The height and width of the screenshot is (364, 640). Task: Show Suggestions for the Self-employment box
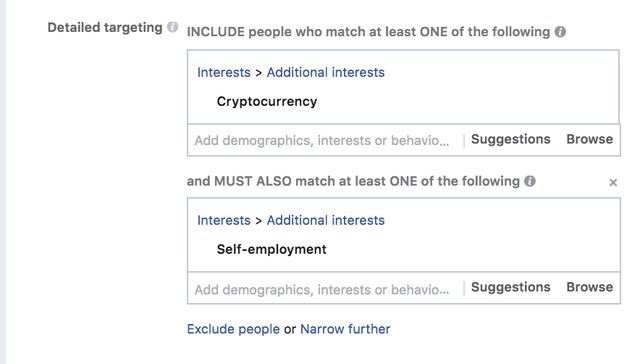pos(511,287)
